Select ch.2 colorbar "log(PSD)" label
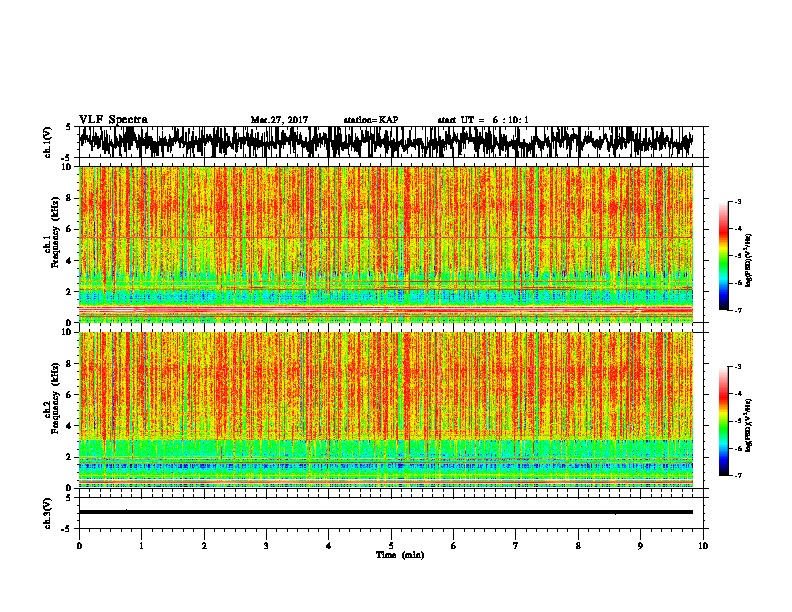 (x=748, y=425)
